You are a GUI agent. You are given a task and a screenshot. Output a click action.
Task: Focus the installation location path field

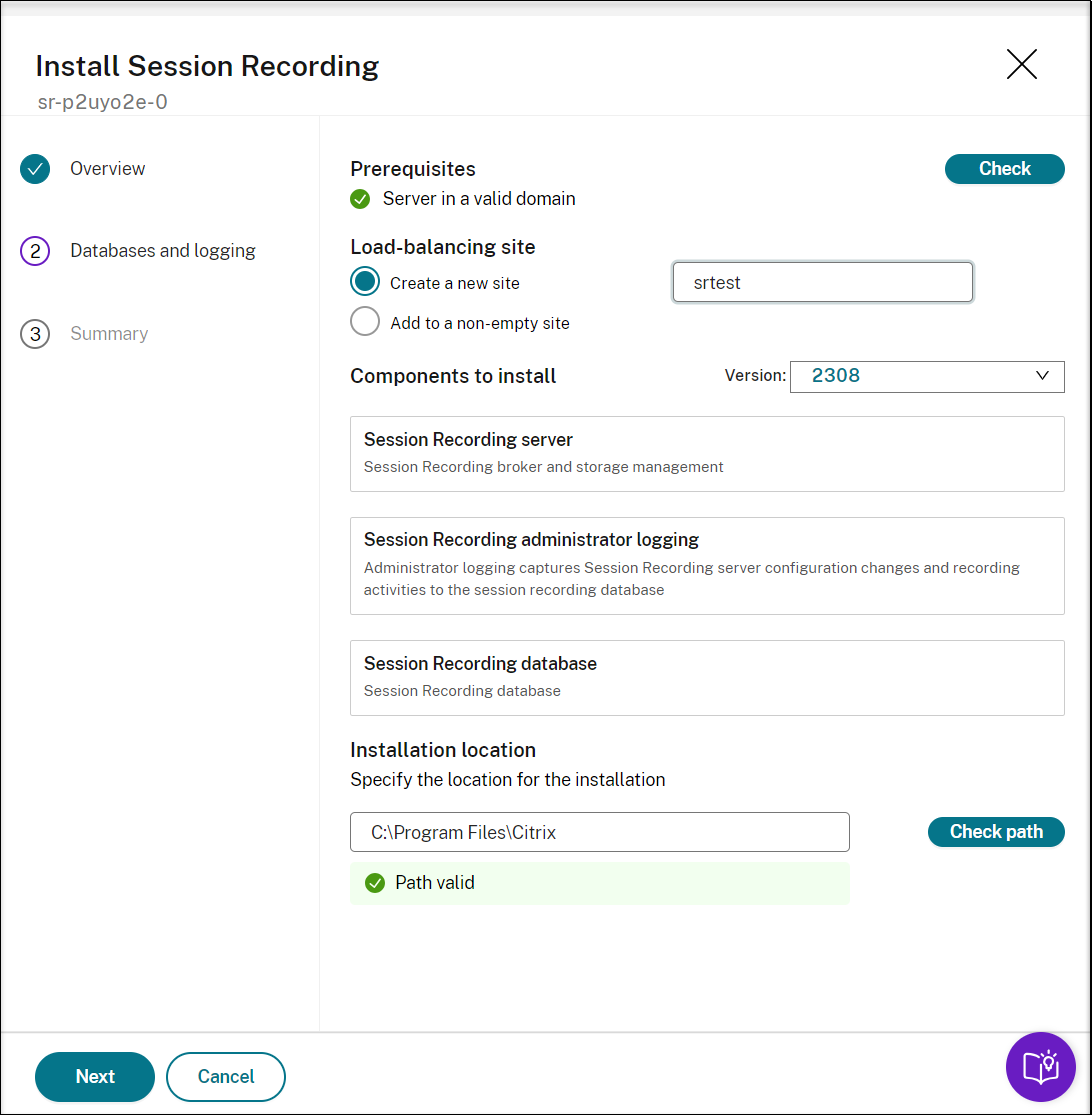pyautogui.click(x=599, y=832)
